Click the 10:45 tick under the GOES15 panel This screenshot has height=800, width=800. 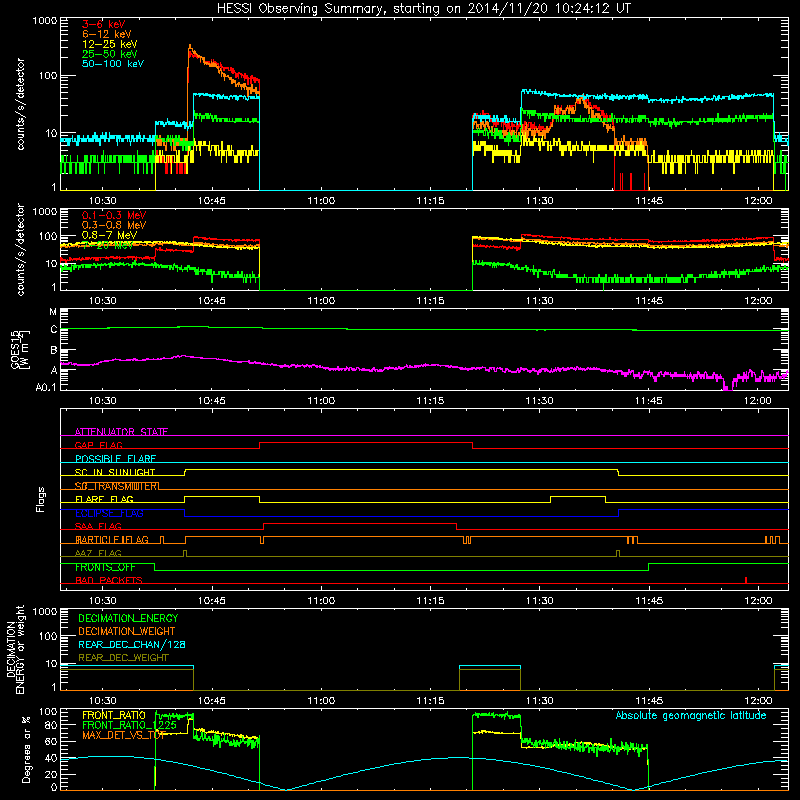point(212,401)
